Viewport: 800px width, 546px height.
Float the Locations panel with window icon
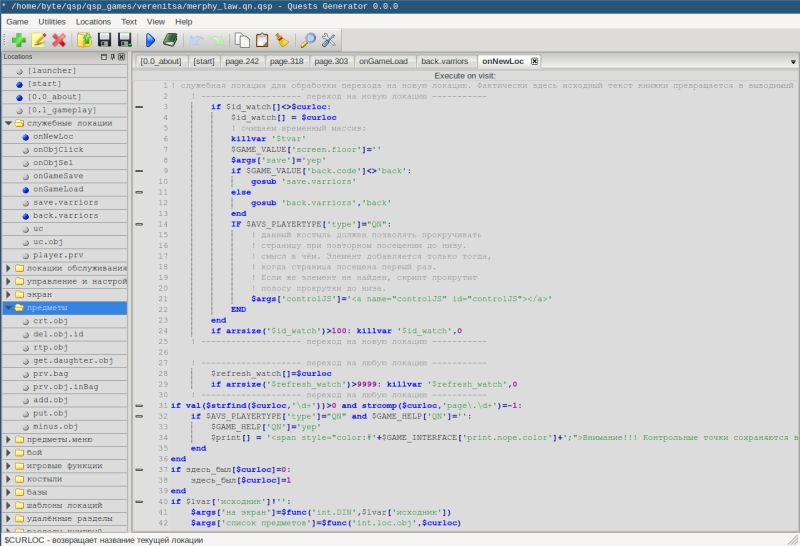coord(104,57)
